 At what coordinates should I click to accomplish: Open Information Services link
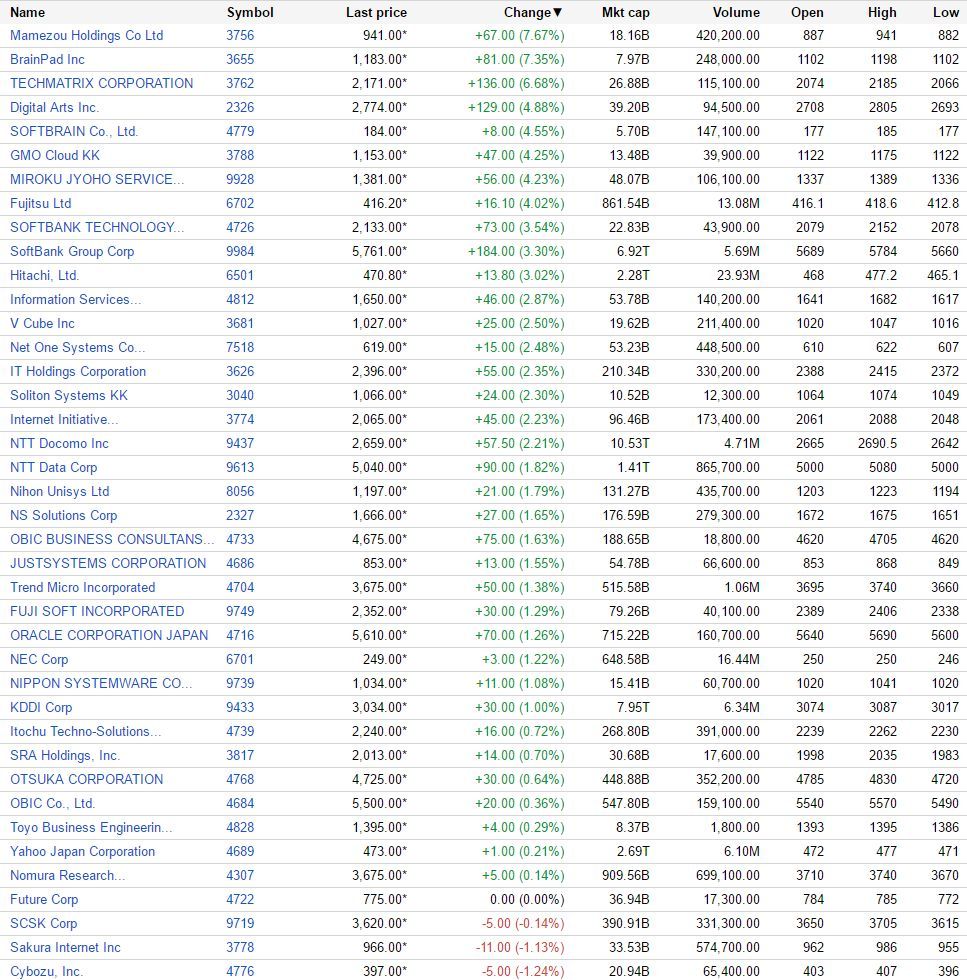coord(76,299)
